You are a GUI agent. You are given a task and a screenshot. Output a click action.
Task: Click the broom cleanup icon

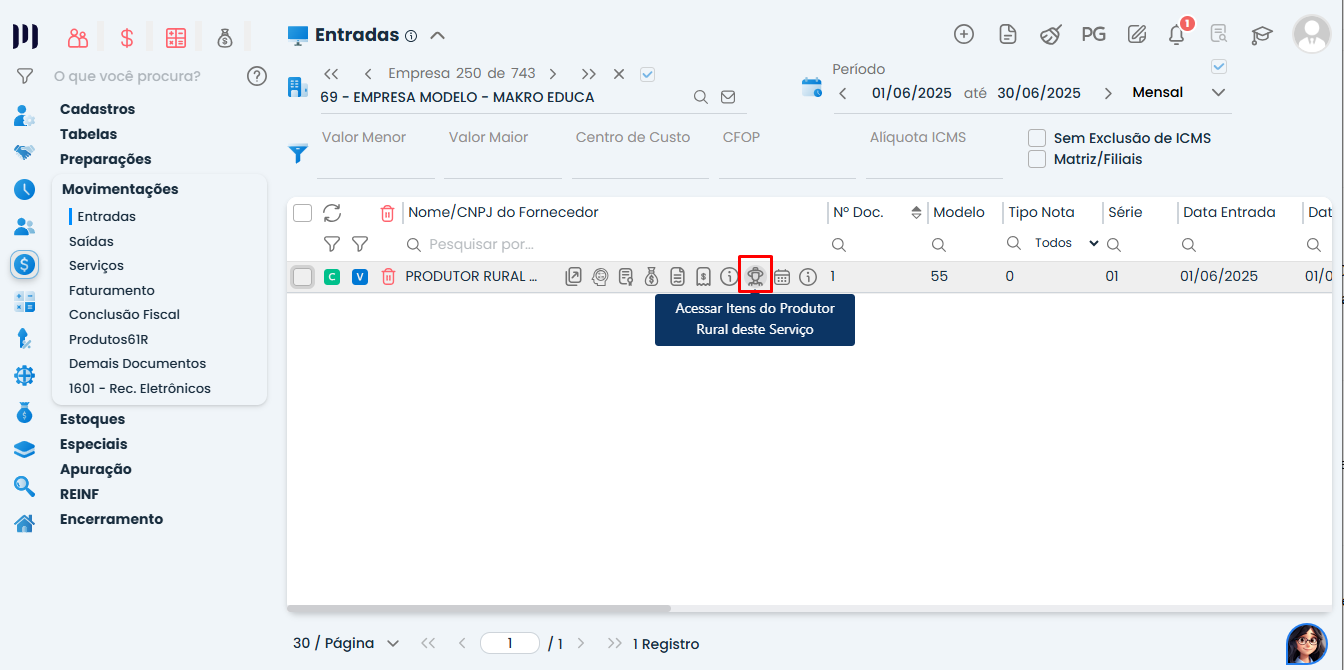[x=1050, y=34]
